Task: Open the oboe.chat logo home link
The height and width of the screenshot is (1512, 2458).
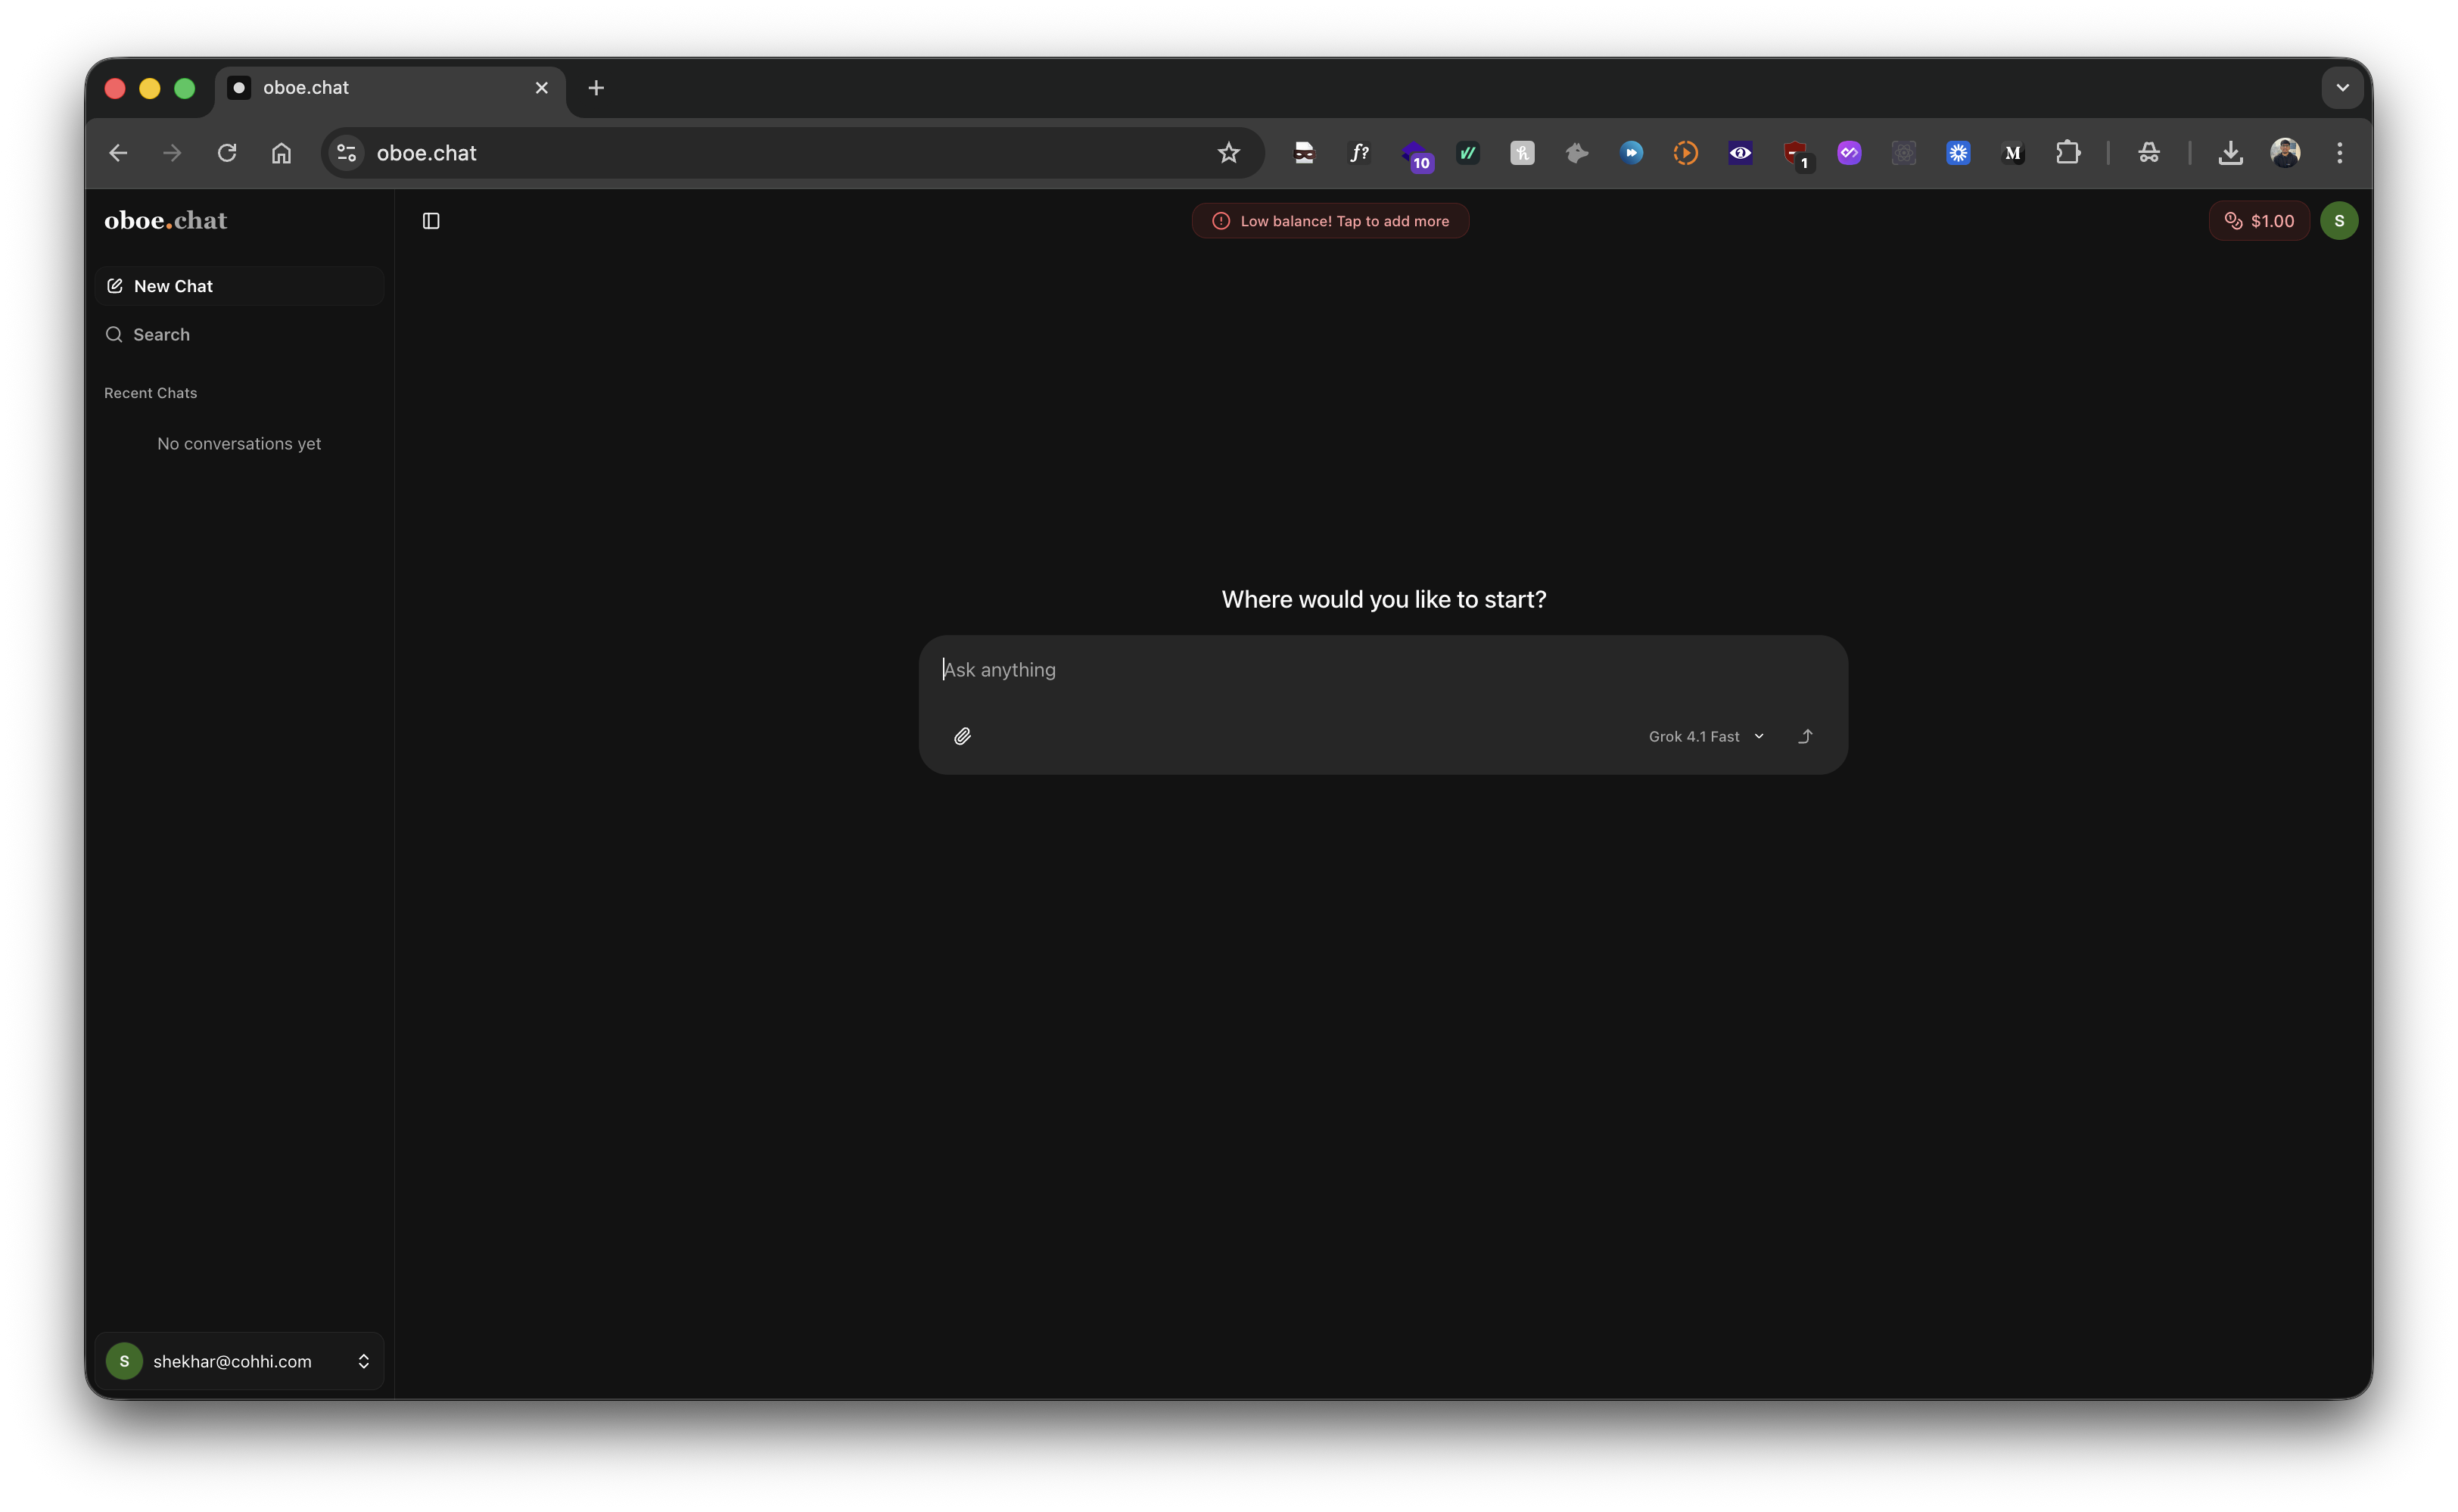Action: point(165,220)
